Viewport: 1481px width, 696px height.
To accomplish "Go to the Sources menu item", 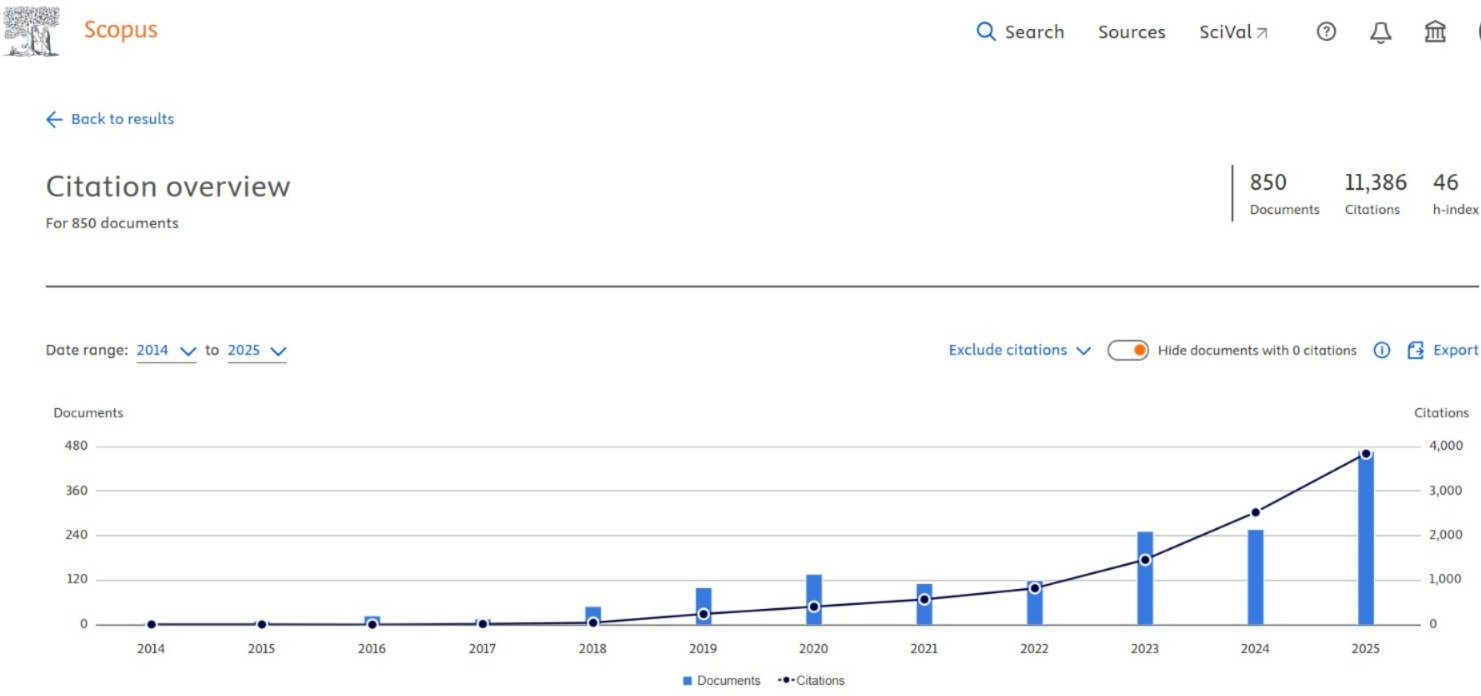I will (1131, 32).
